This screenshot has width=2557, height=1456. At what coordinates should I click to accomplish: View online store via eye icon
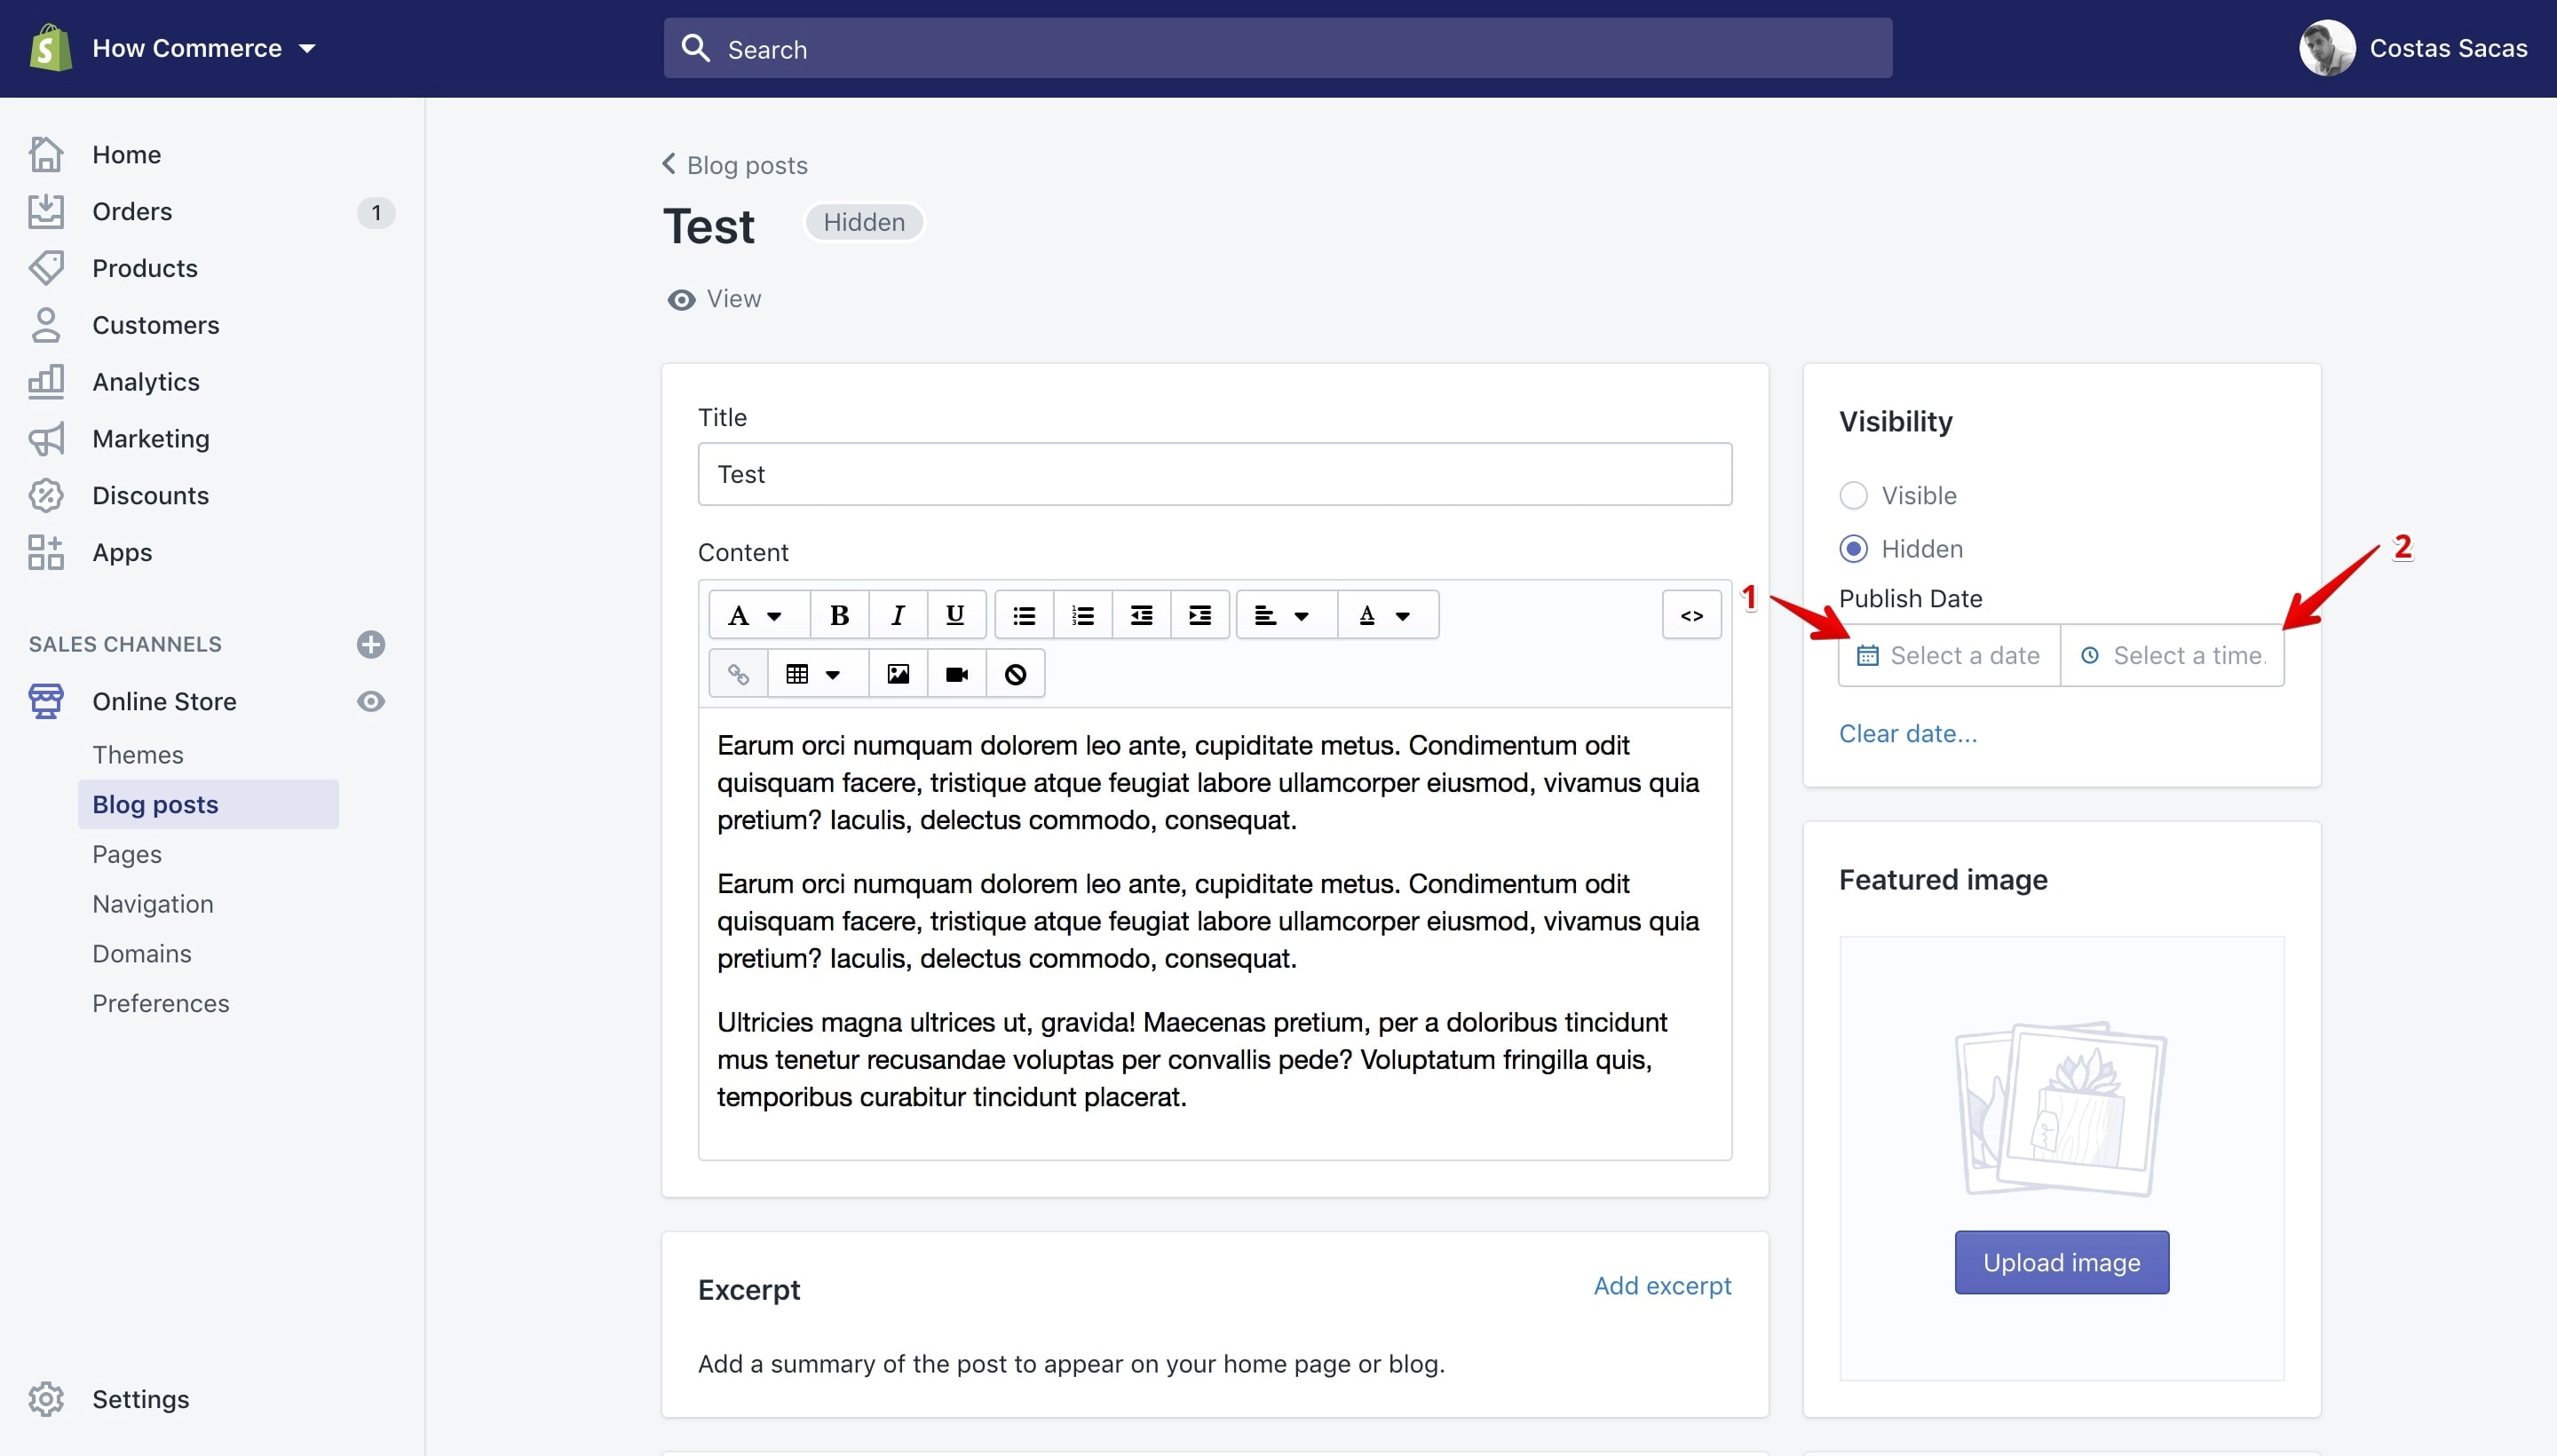point(371,701)
